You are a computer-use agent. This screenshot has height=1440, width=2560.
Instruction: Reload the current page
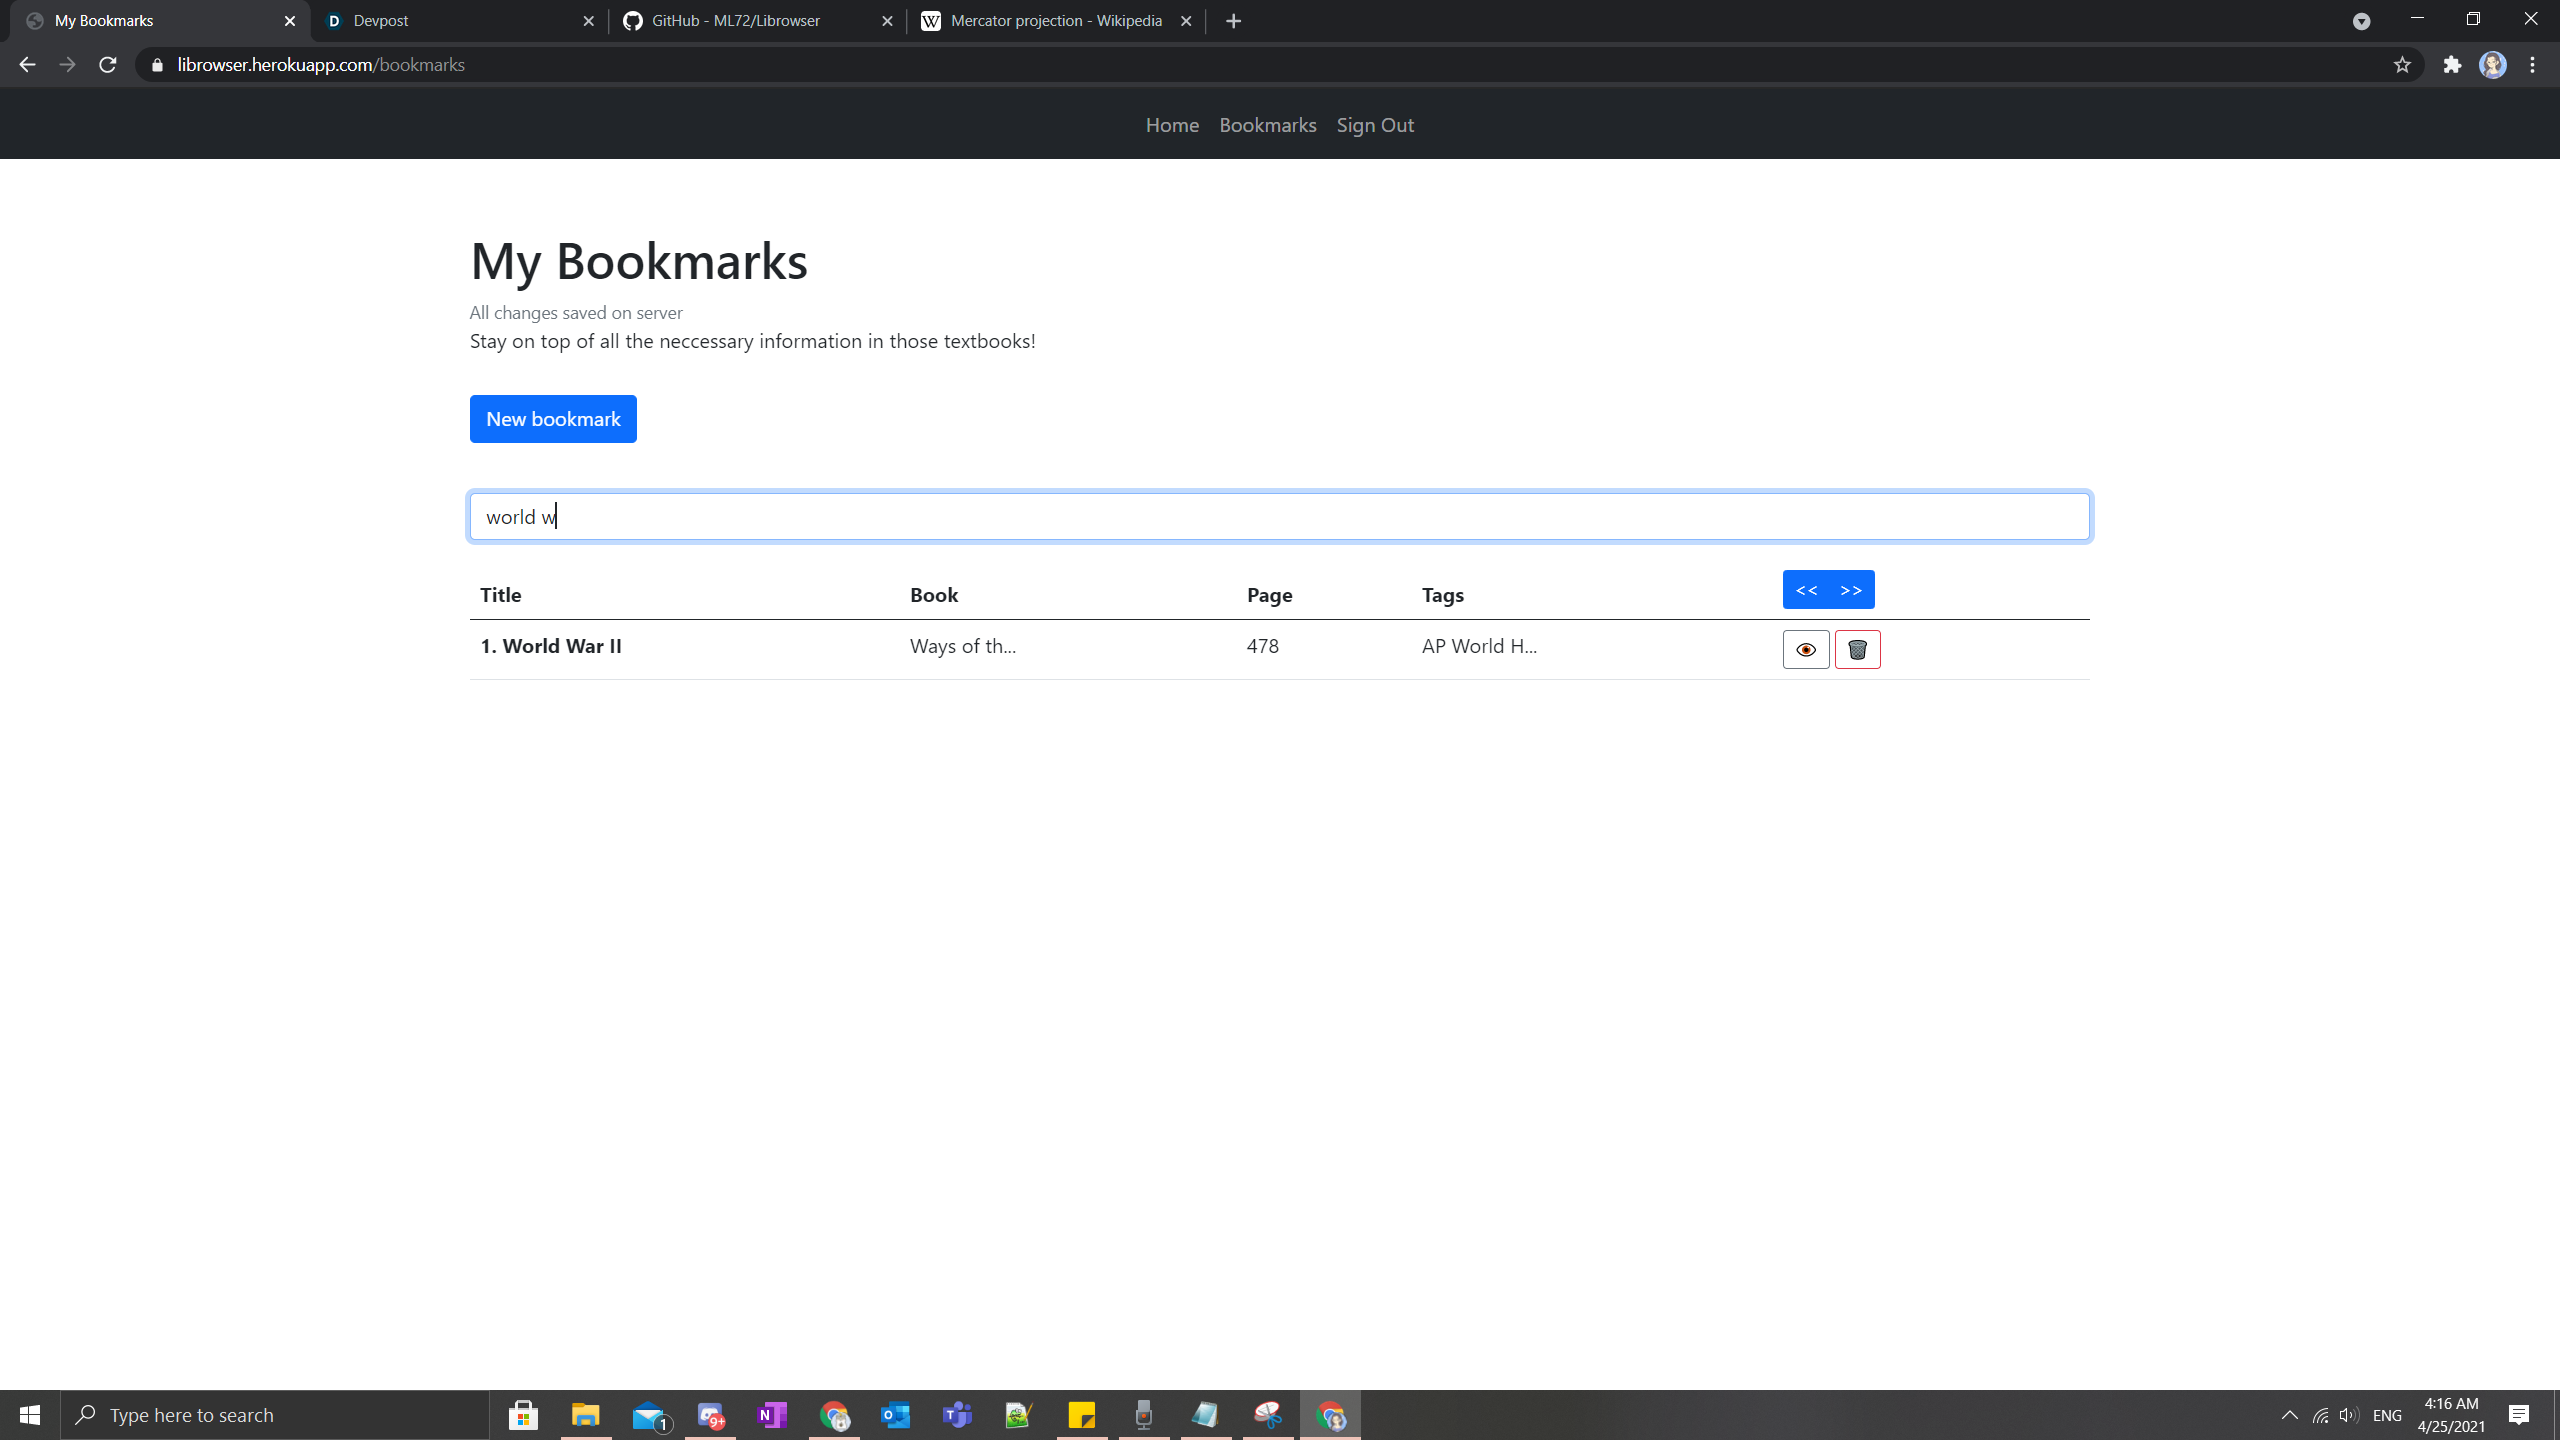[x=108, y=65]
